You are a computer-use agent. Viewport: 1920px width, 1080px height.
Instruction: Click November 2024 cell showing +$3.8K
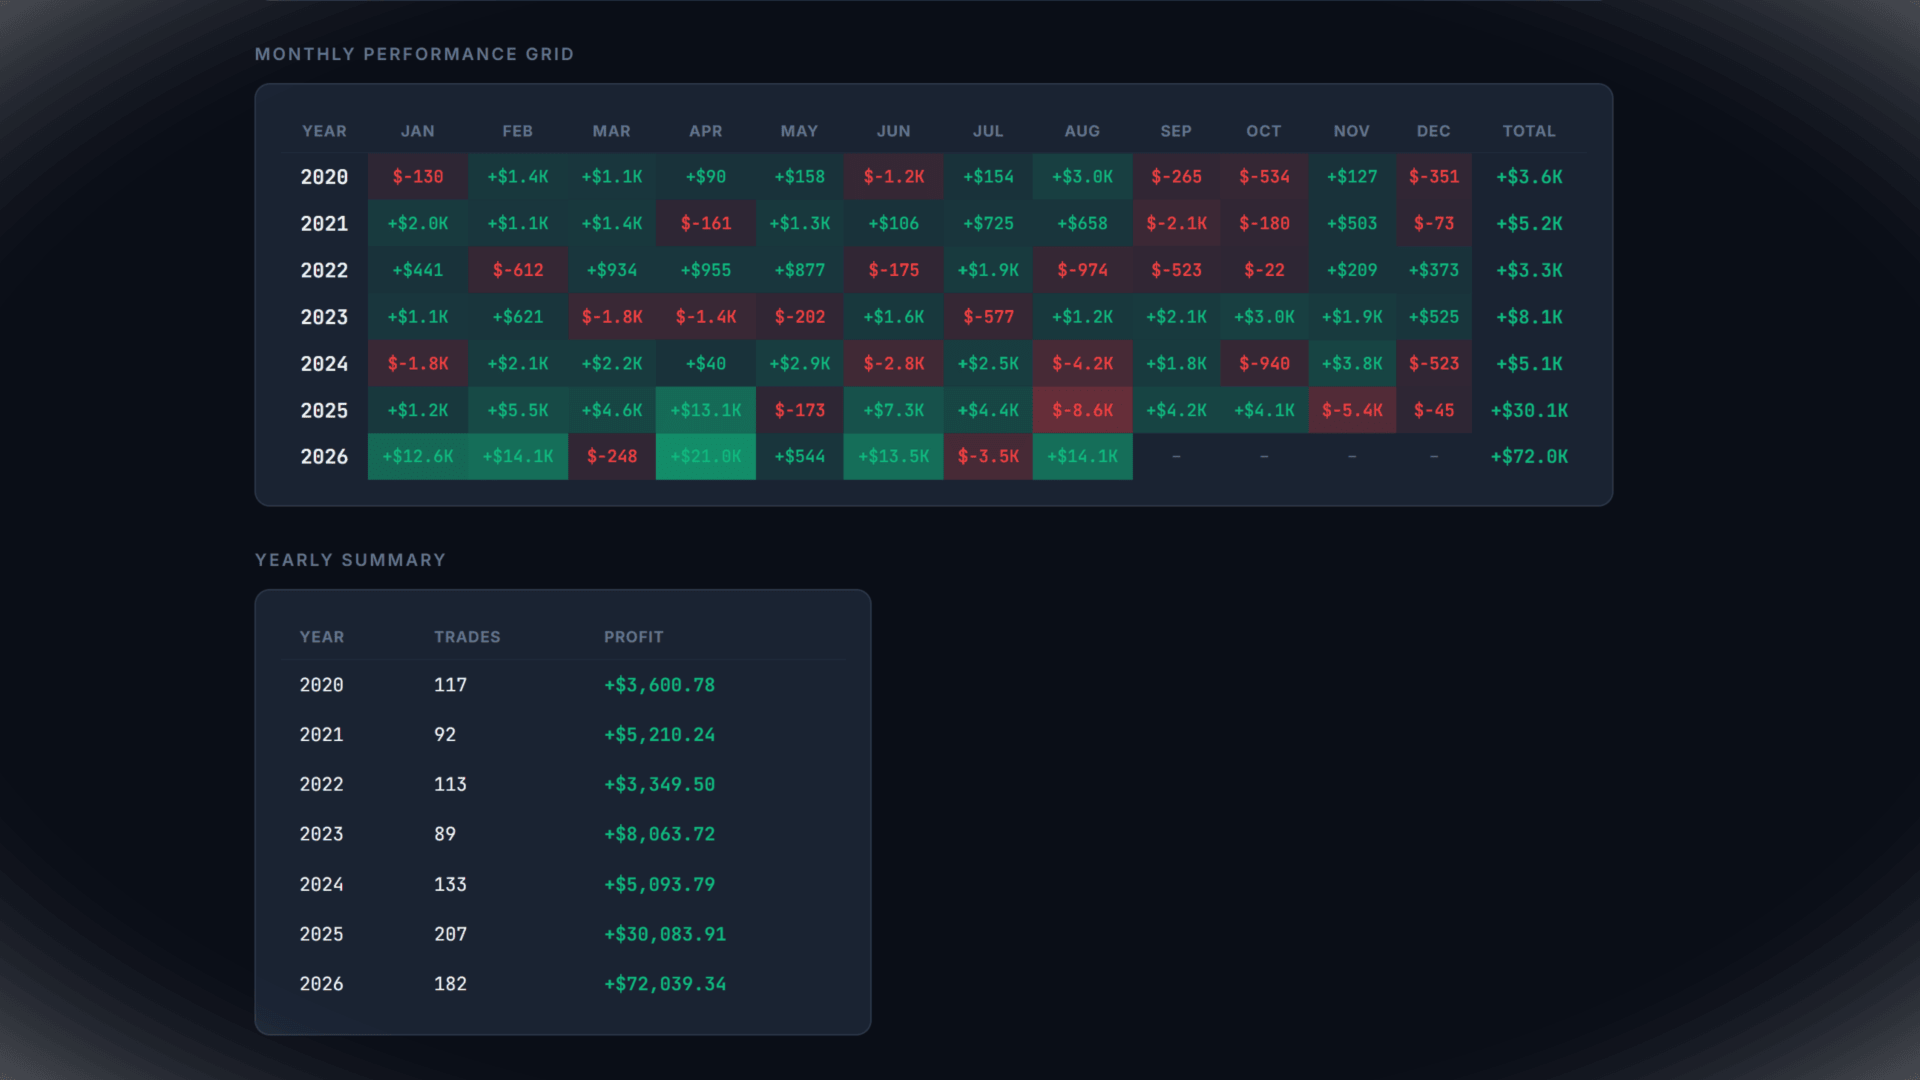click(x=1352, y=364)
